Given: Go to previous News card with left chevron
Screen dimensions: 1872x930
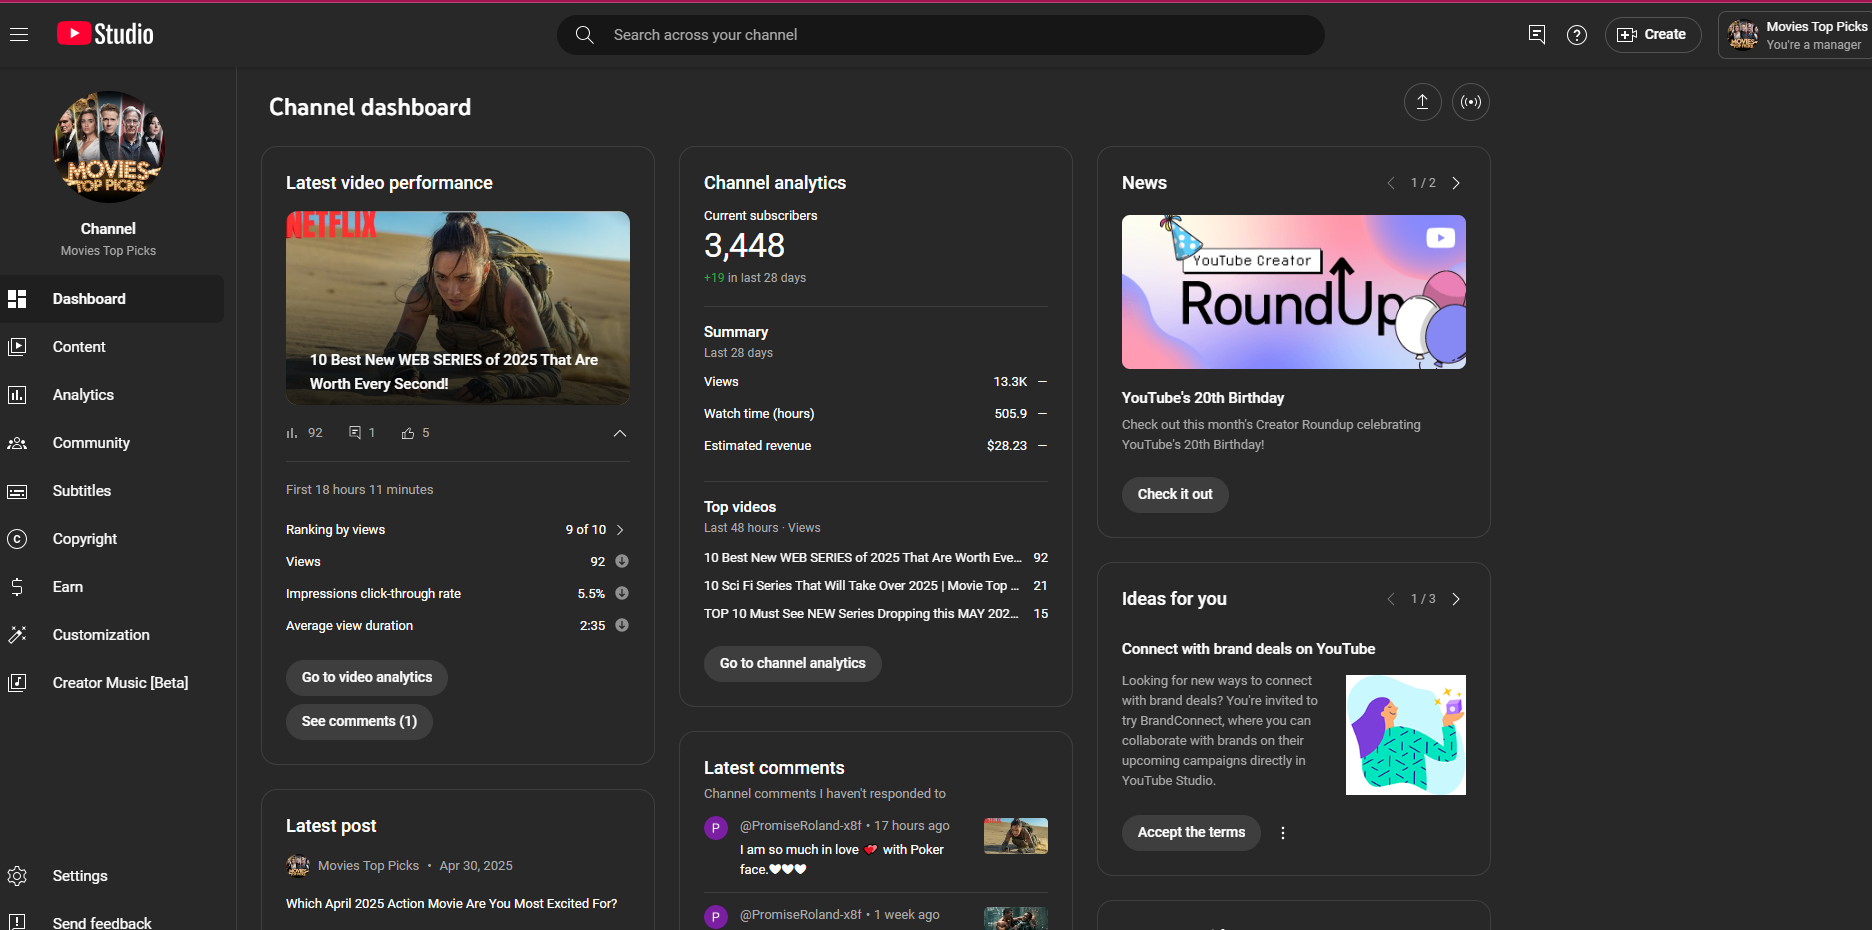Looking at the screenshot, I should [x=1391, y=183].
